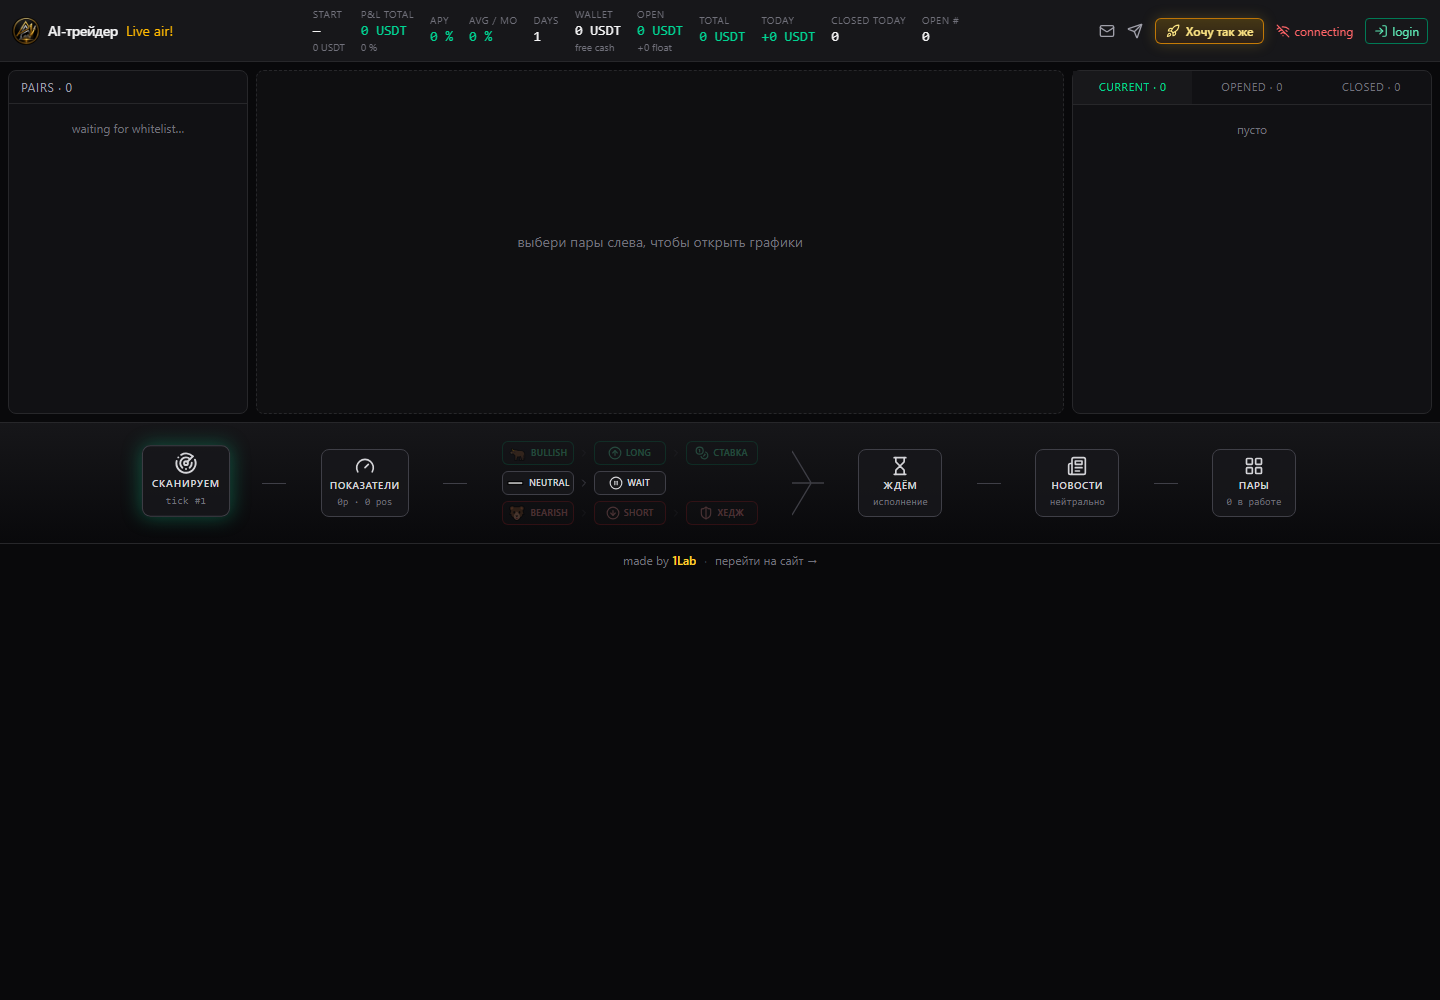Open the Telegram paper-plane icon

[x=1135, y=31]
